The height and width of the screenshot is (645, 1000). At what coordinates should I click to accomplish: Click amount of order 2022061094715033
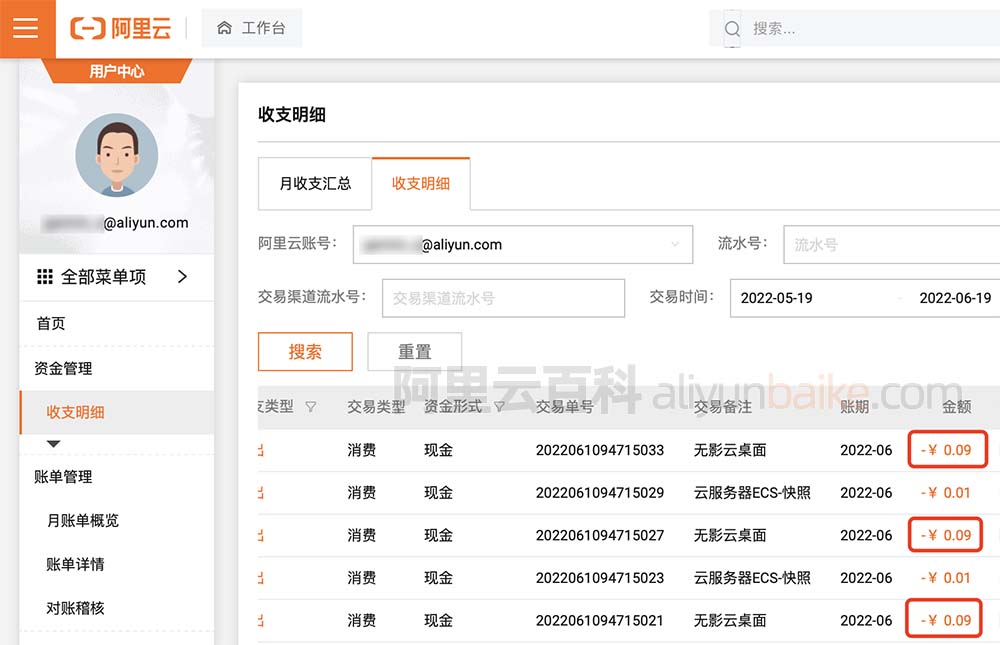[x=946, y=450]
